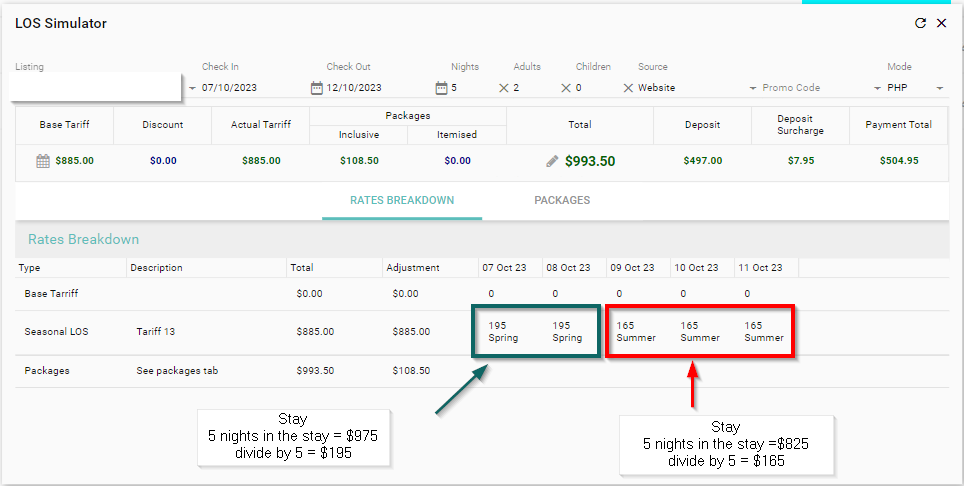The height and width of the screenshot is (486, 964).
Task: Click the refresh icon in the LOS Simulator header
Action: (920, 23)
